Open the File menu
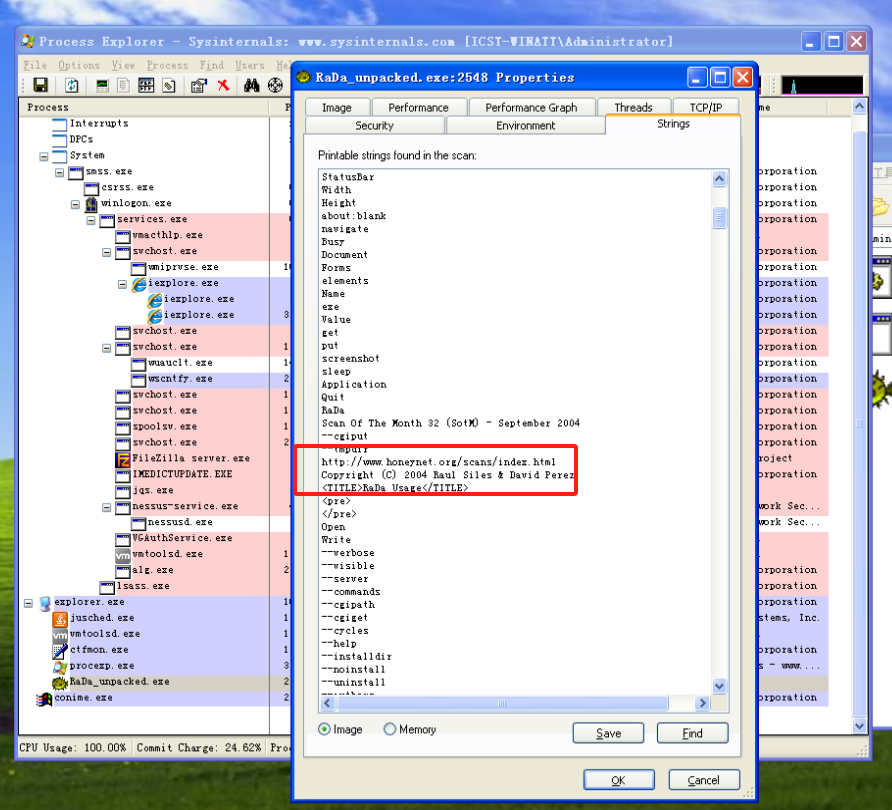This screenshot has width=892, height=810. coord(35,65)
